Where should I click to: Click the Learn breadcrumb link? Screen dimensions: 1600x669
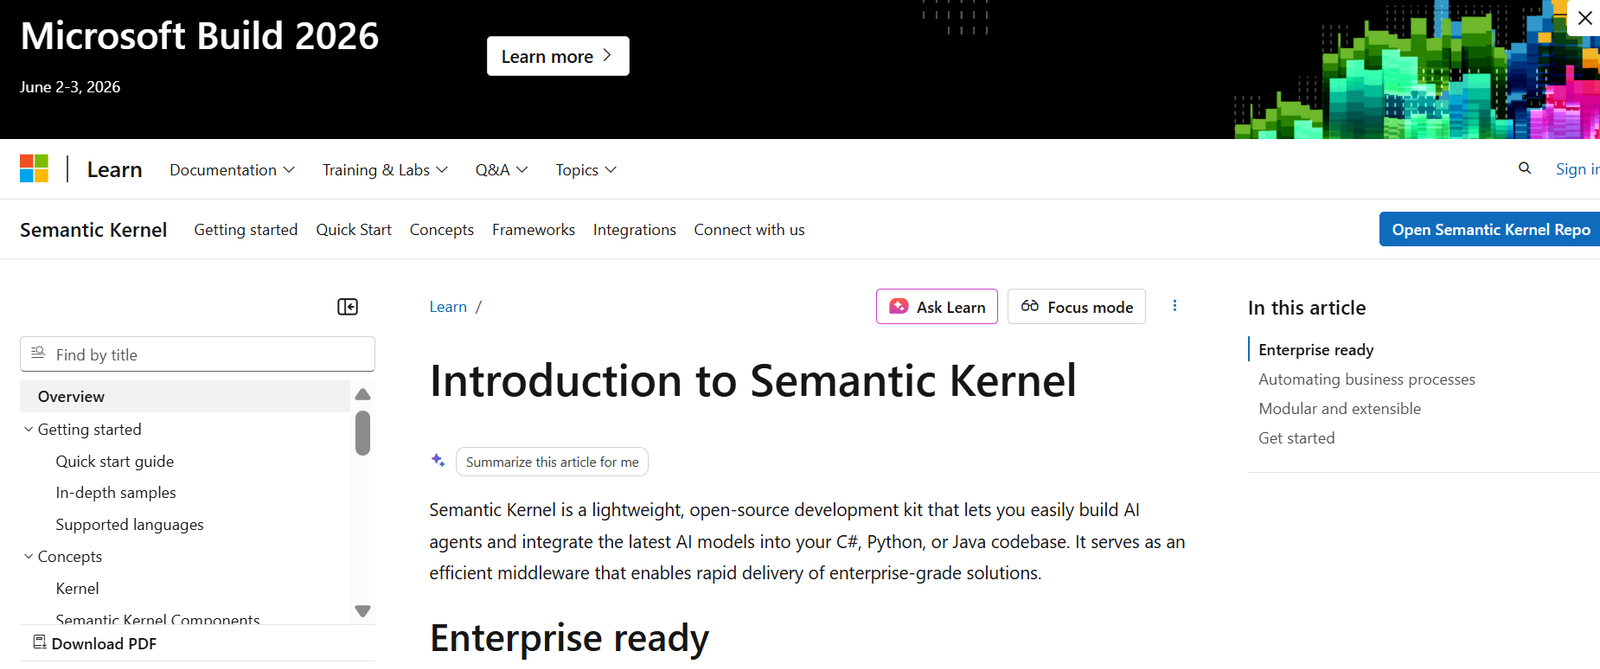(x=448, y=307)
